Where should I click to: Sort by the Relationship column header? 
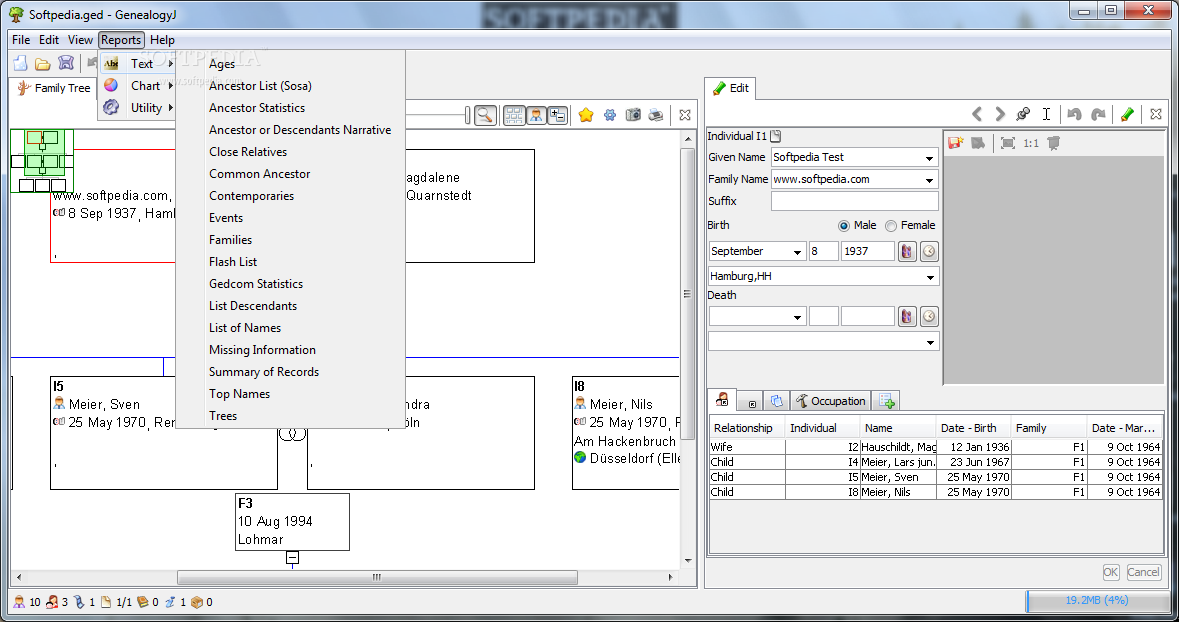pos(747,428)
